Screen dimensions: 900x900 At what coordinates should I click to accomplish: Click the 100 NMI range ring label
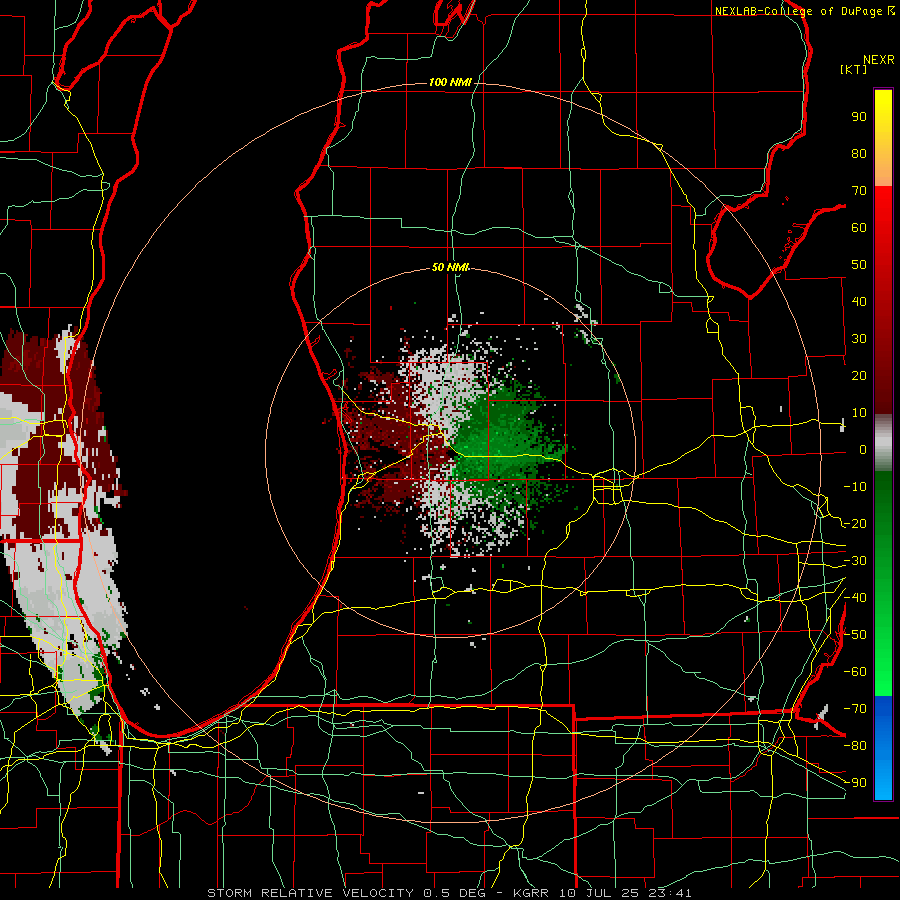point(450,82)
